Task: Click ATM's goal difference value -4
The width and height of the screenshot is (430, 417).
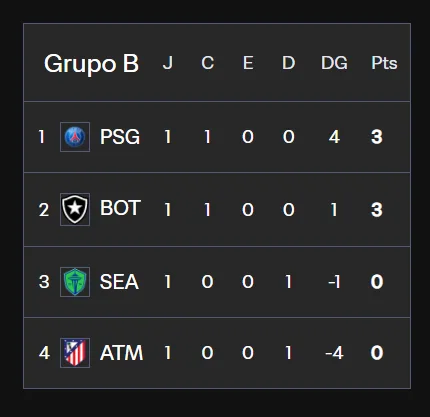Action: [334, 353]
